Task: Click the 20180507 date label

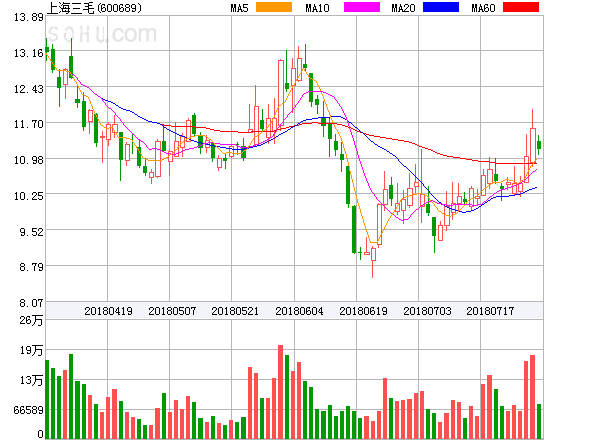Action: 172,311
